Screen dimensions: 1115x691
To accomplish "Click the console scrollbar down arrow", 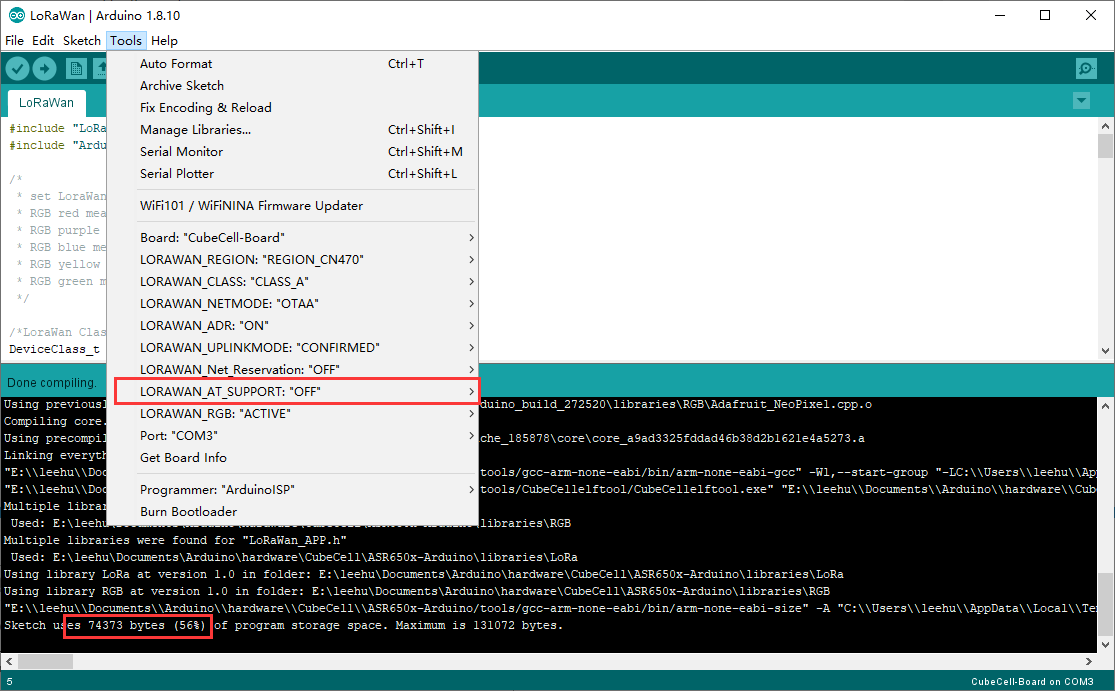I will point(1105,645).
